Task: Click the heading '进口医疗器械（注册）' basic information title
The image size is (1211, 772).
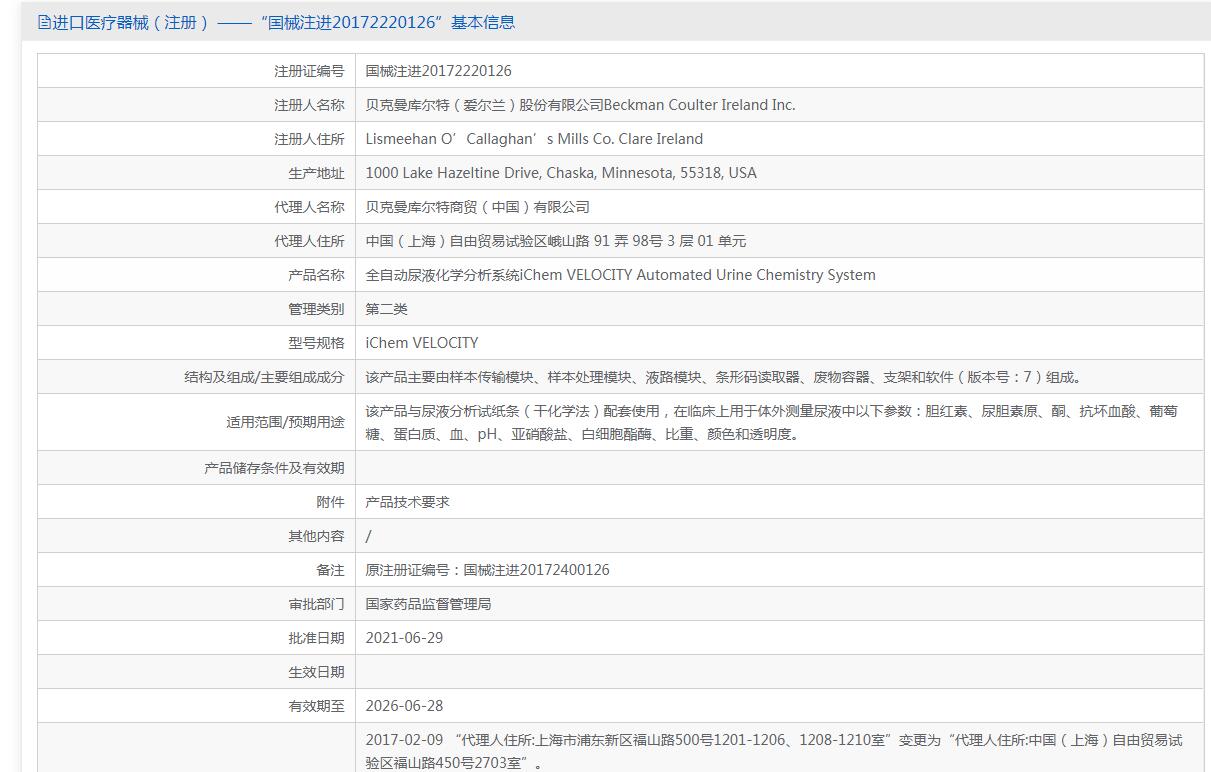Action: [283, 22]
